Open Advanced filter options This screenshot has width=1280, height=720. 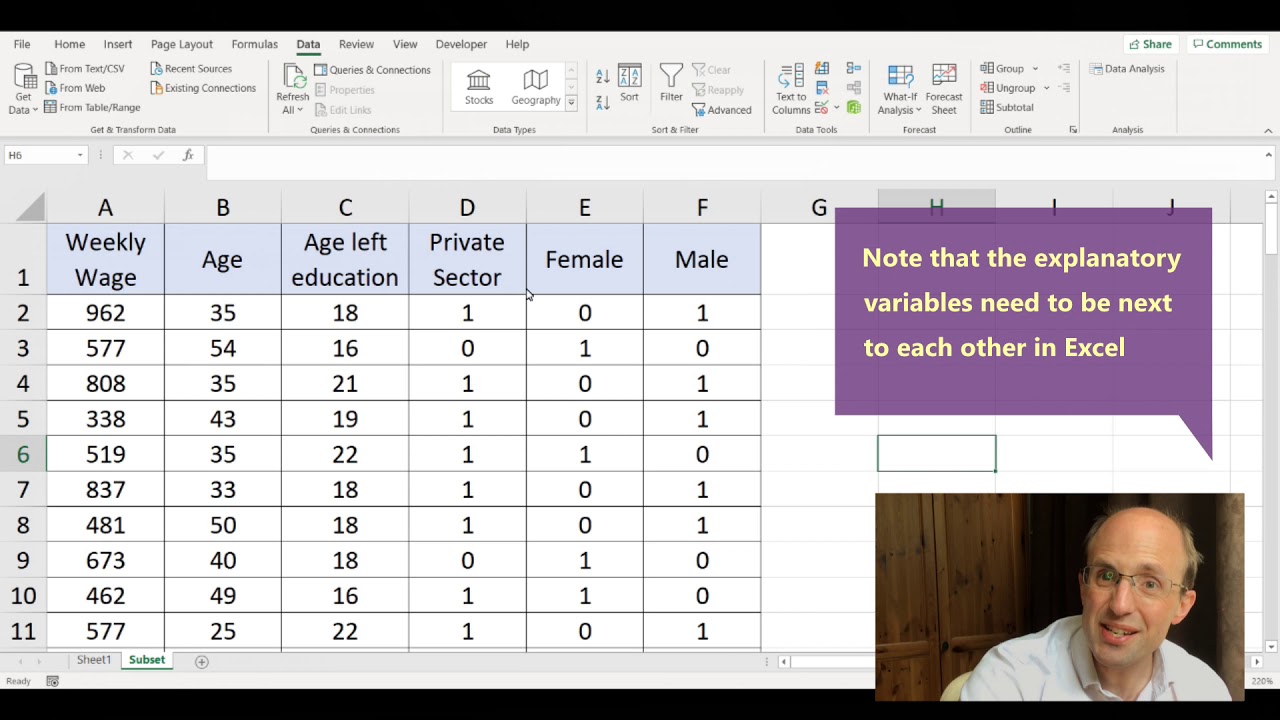point(722,110)
